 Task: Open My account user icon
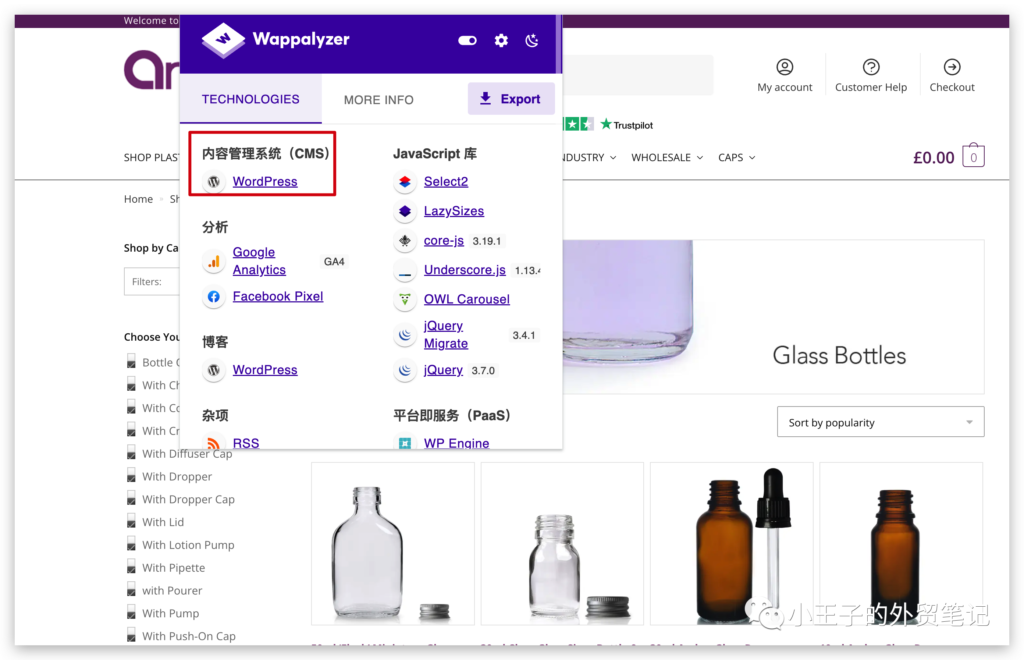click(784, 67)
